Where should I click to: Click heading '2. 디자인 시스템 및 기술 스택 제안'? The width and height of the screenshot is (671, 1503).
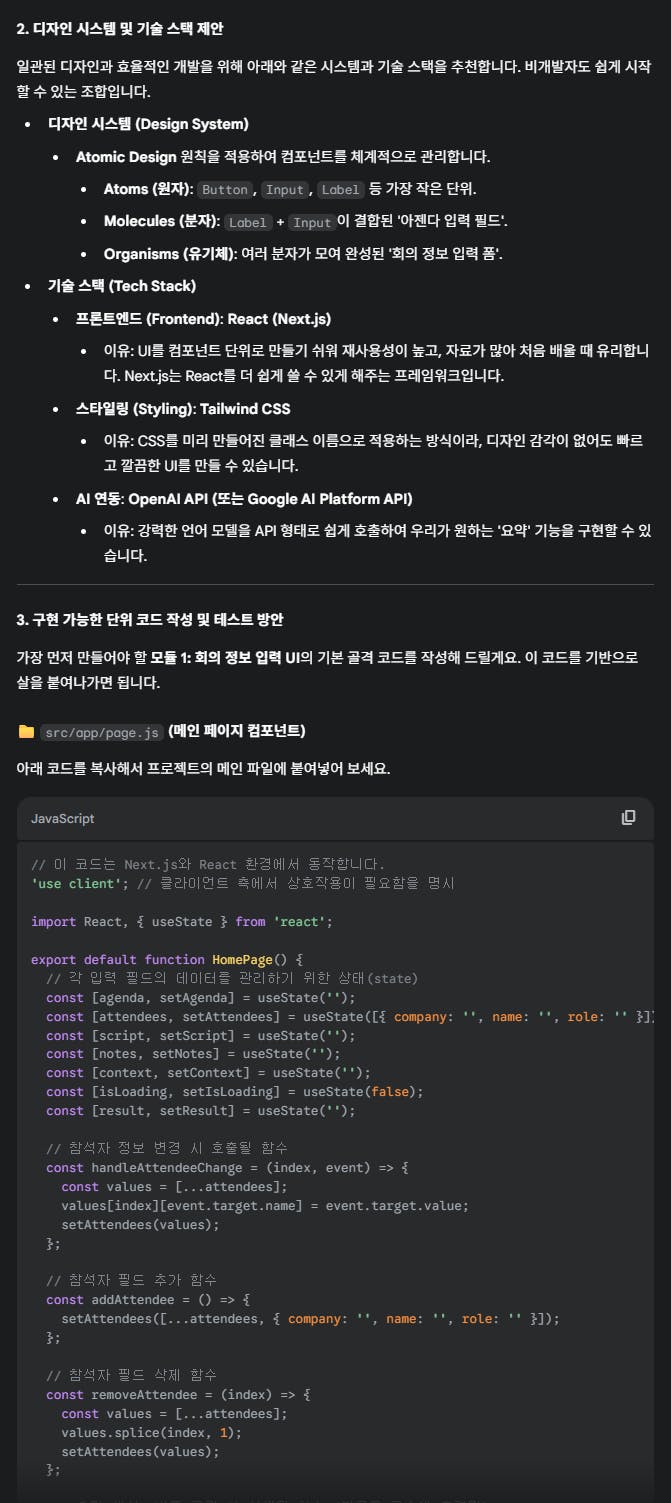pyautogui.click(x=119, y=29)
